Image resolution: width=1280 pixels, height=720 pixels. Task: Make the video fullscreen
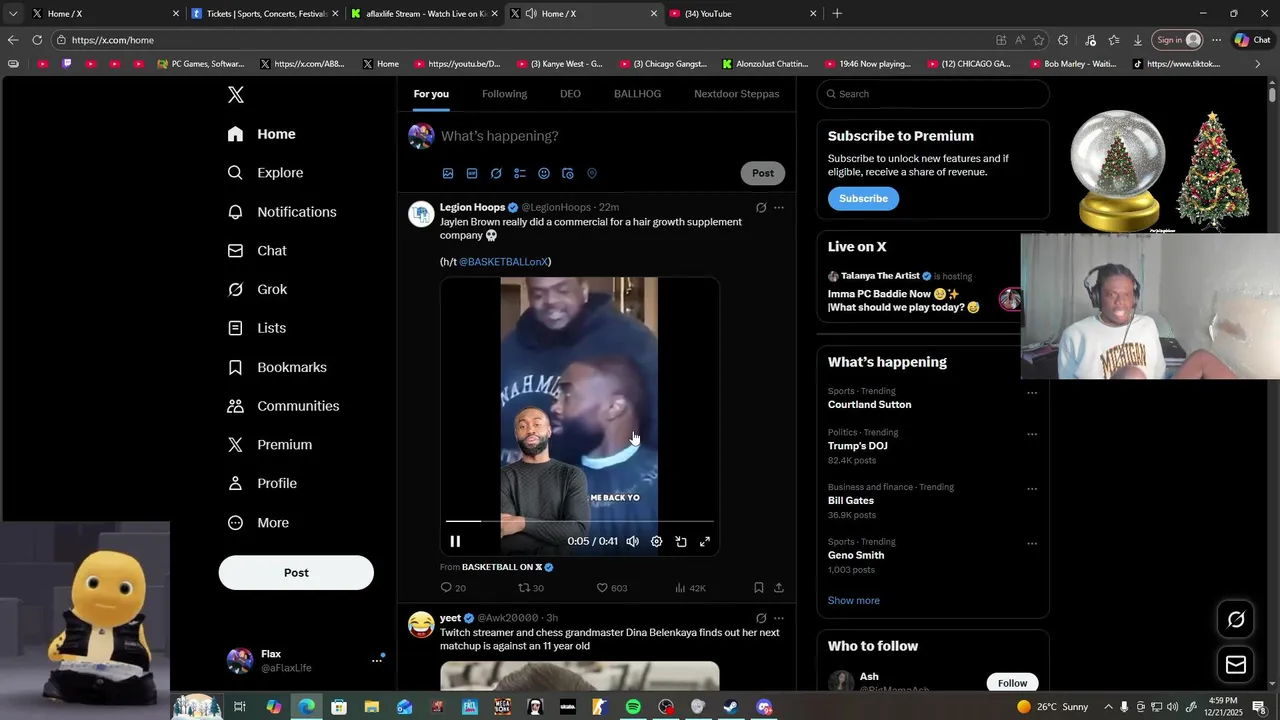click(705, 541)
